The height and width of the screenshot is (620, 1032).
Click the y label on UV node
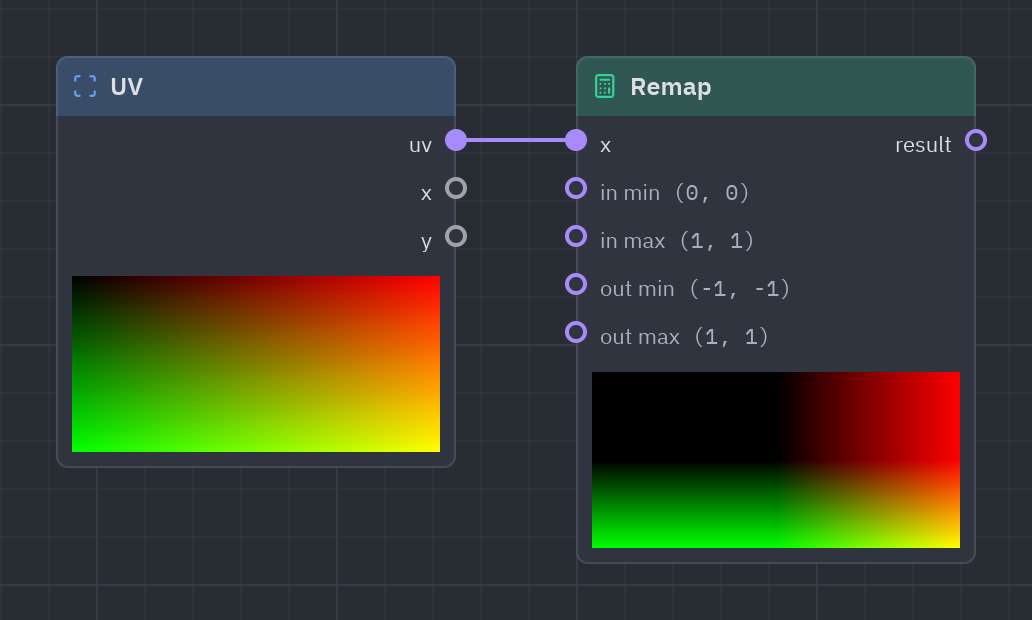click(x=426, y=242)
